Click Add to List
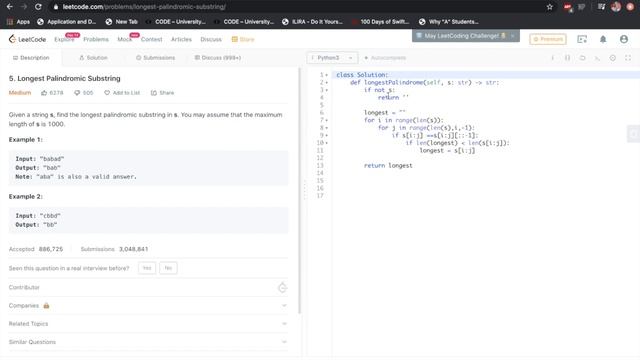This screenshot has width=640, height=360. [122, 93]
